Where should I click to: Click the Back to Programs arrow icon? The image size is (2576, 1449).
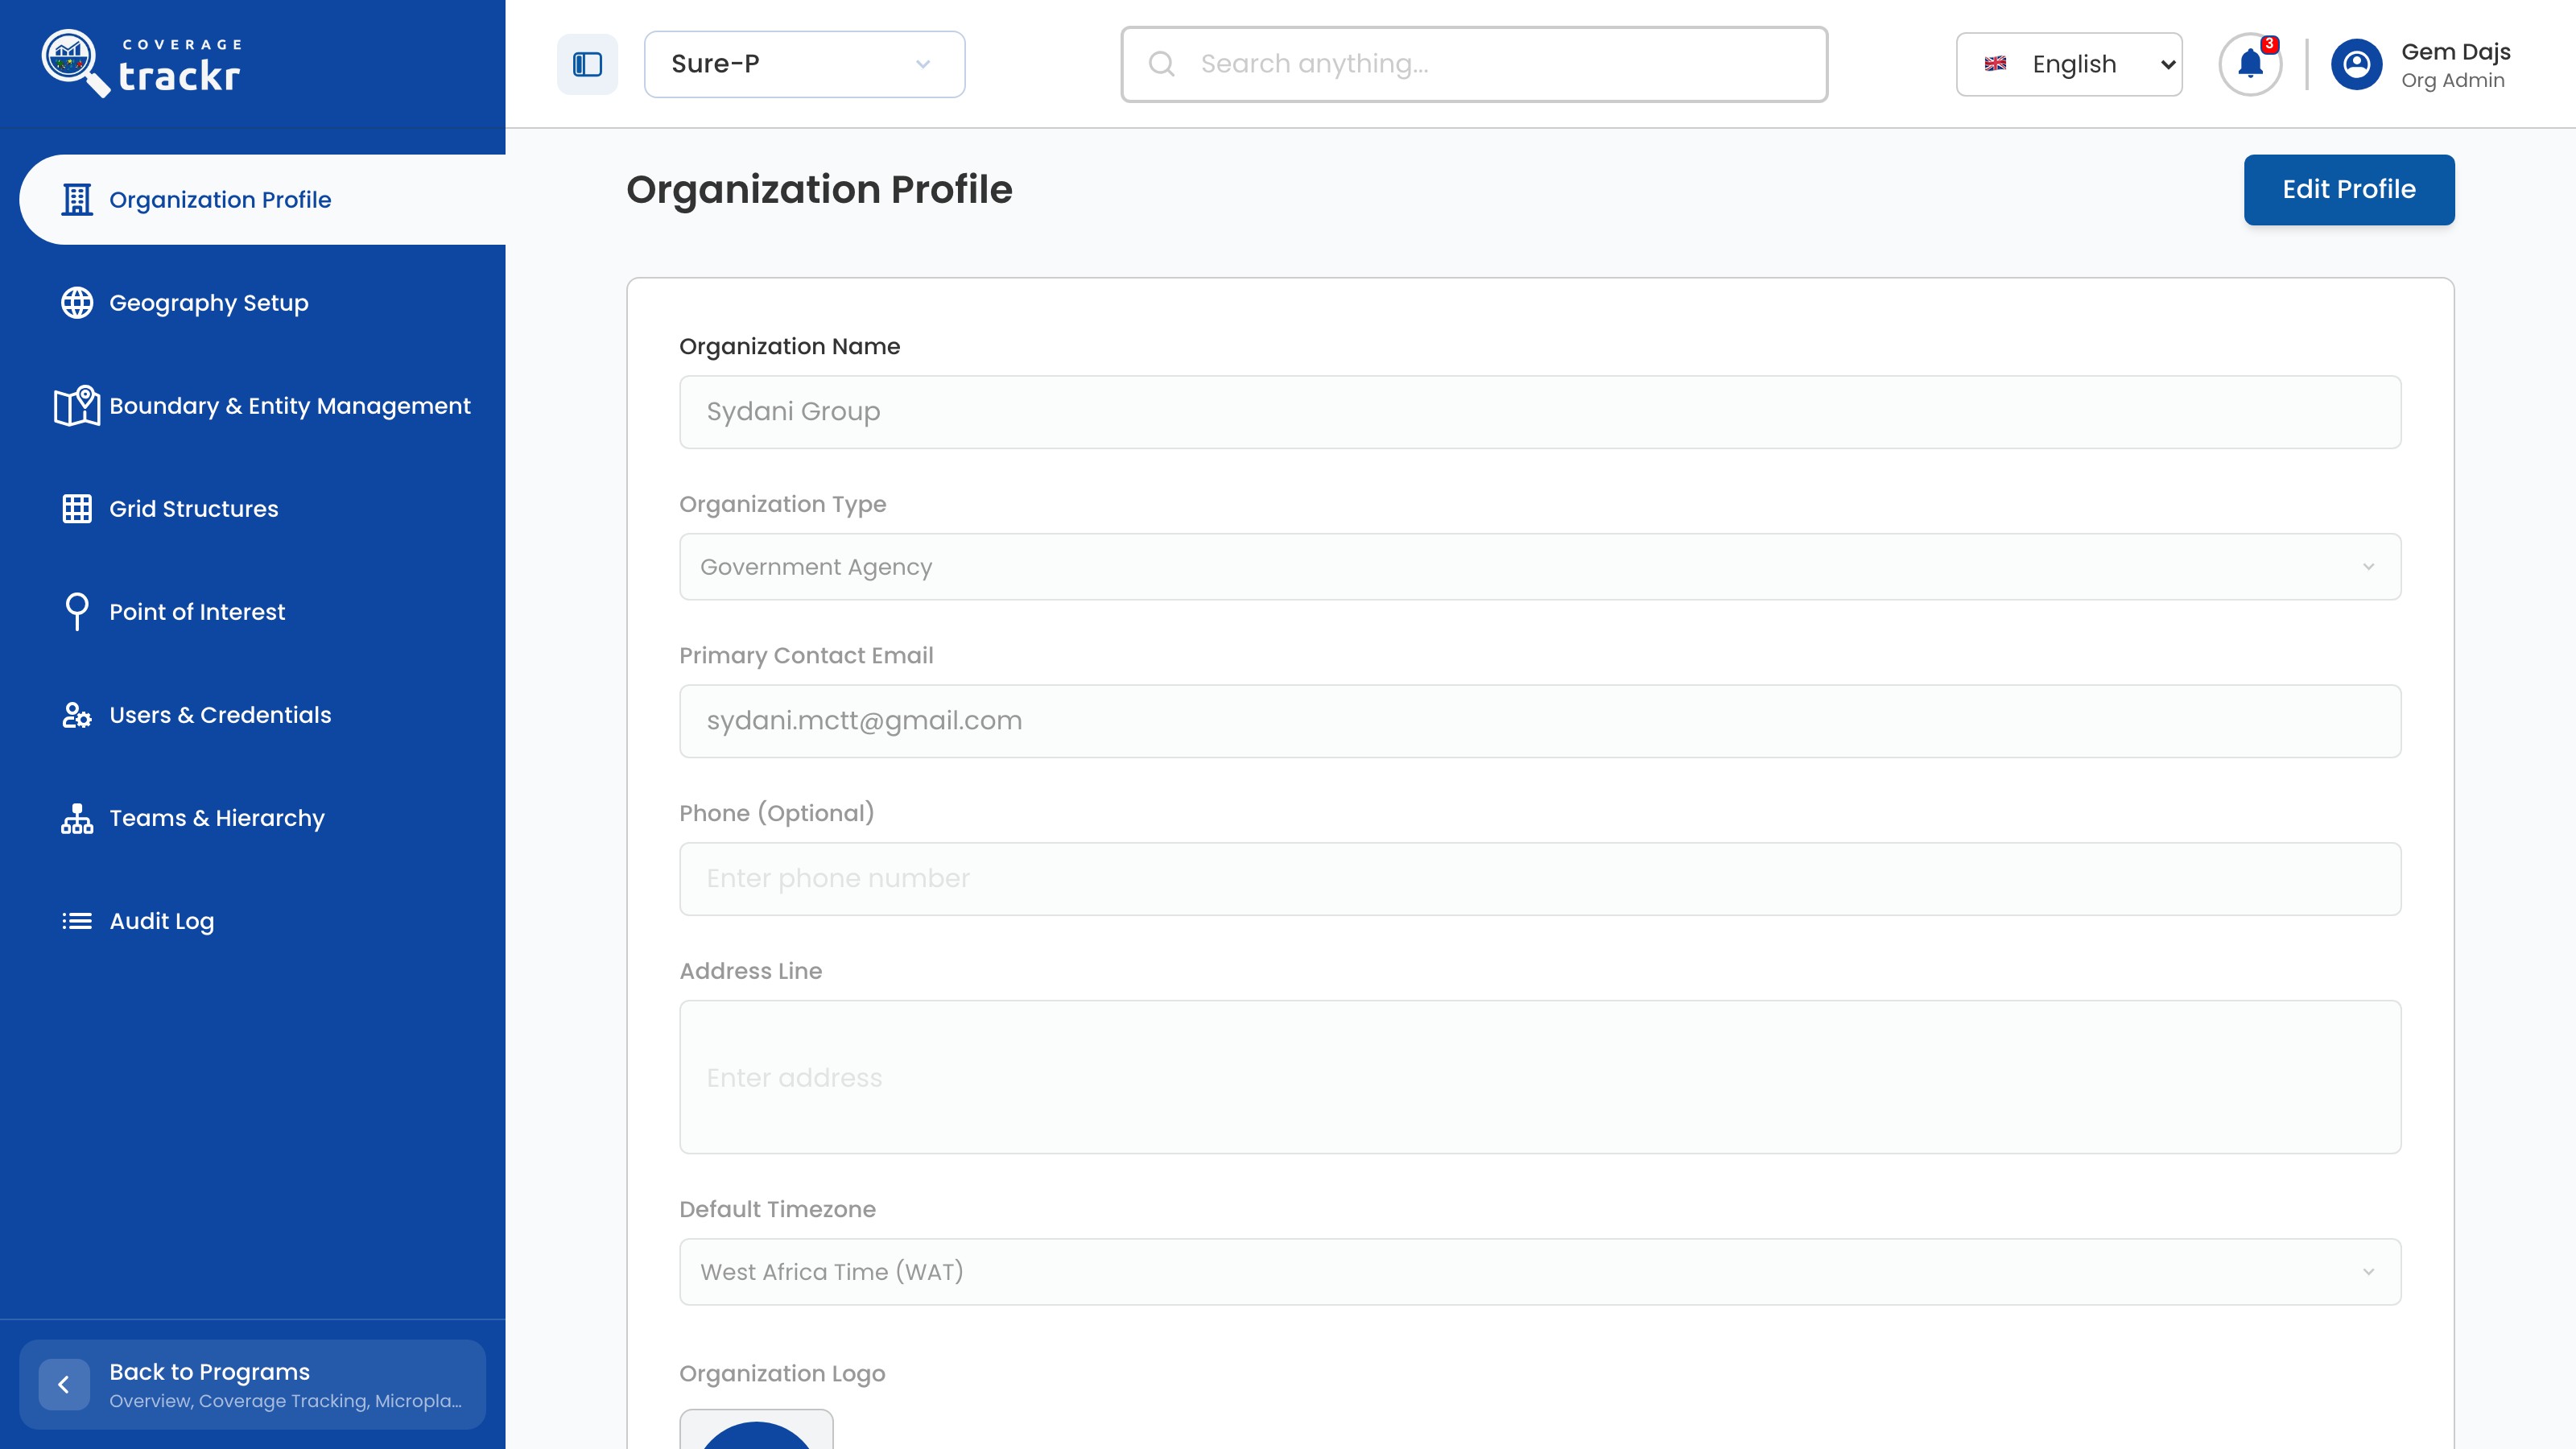[64, 1384]
